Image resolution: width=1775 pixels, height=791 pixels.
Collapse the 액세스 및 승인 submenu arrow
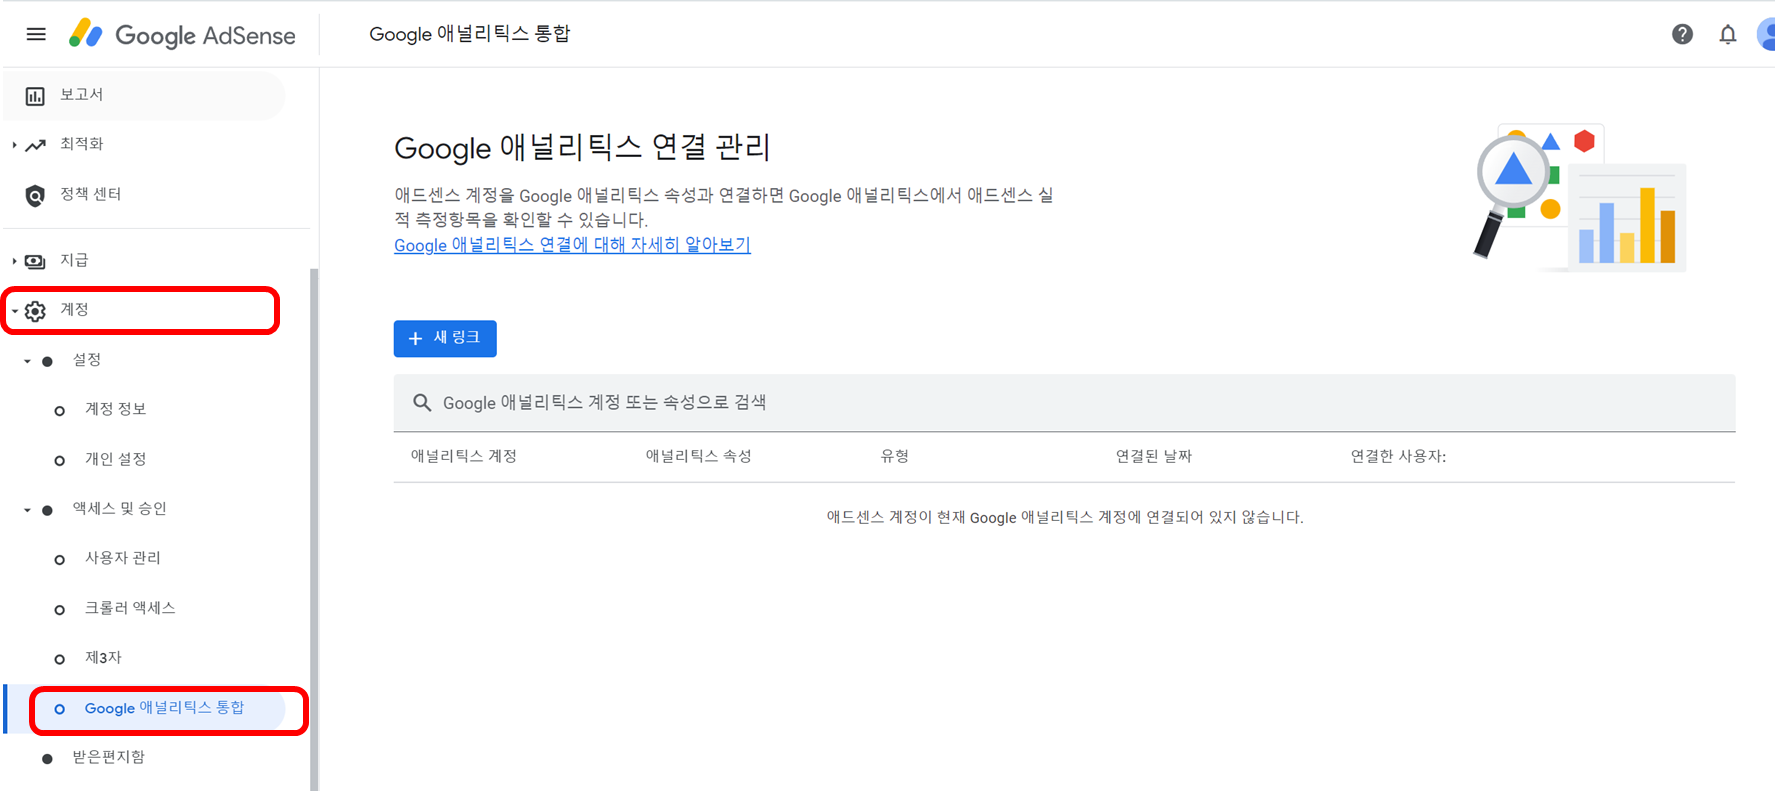[x=27, y=510]
